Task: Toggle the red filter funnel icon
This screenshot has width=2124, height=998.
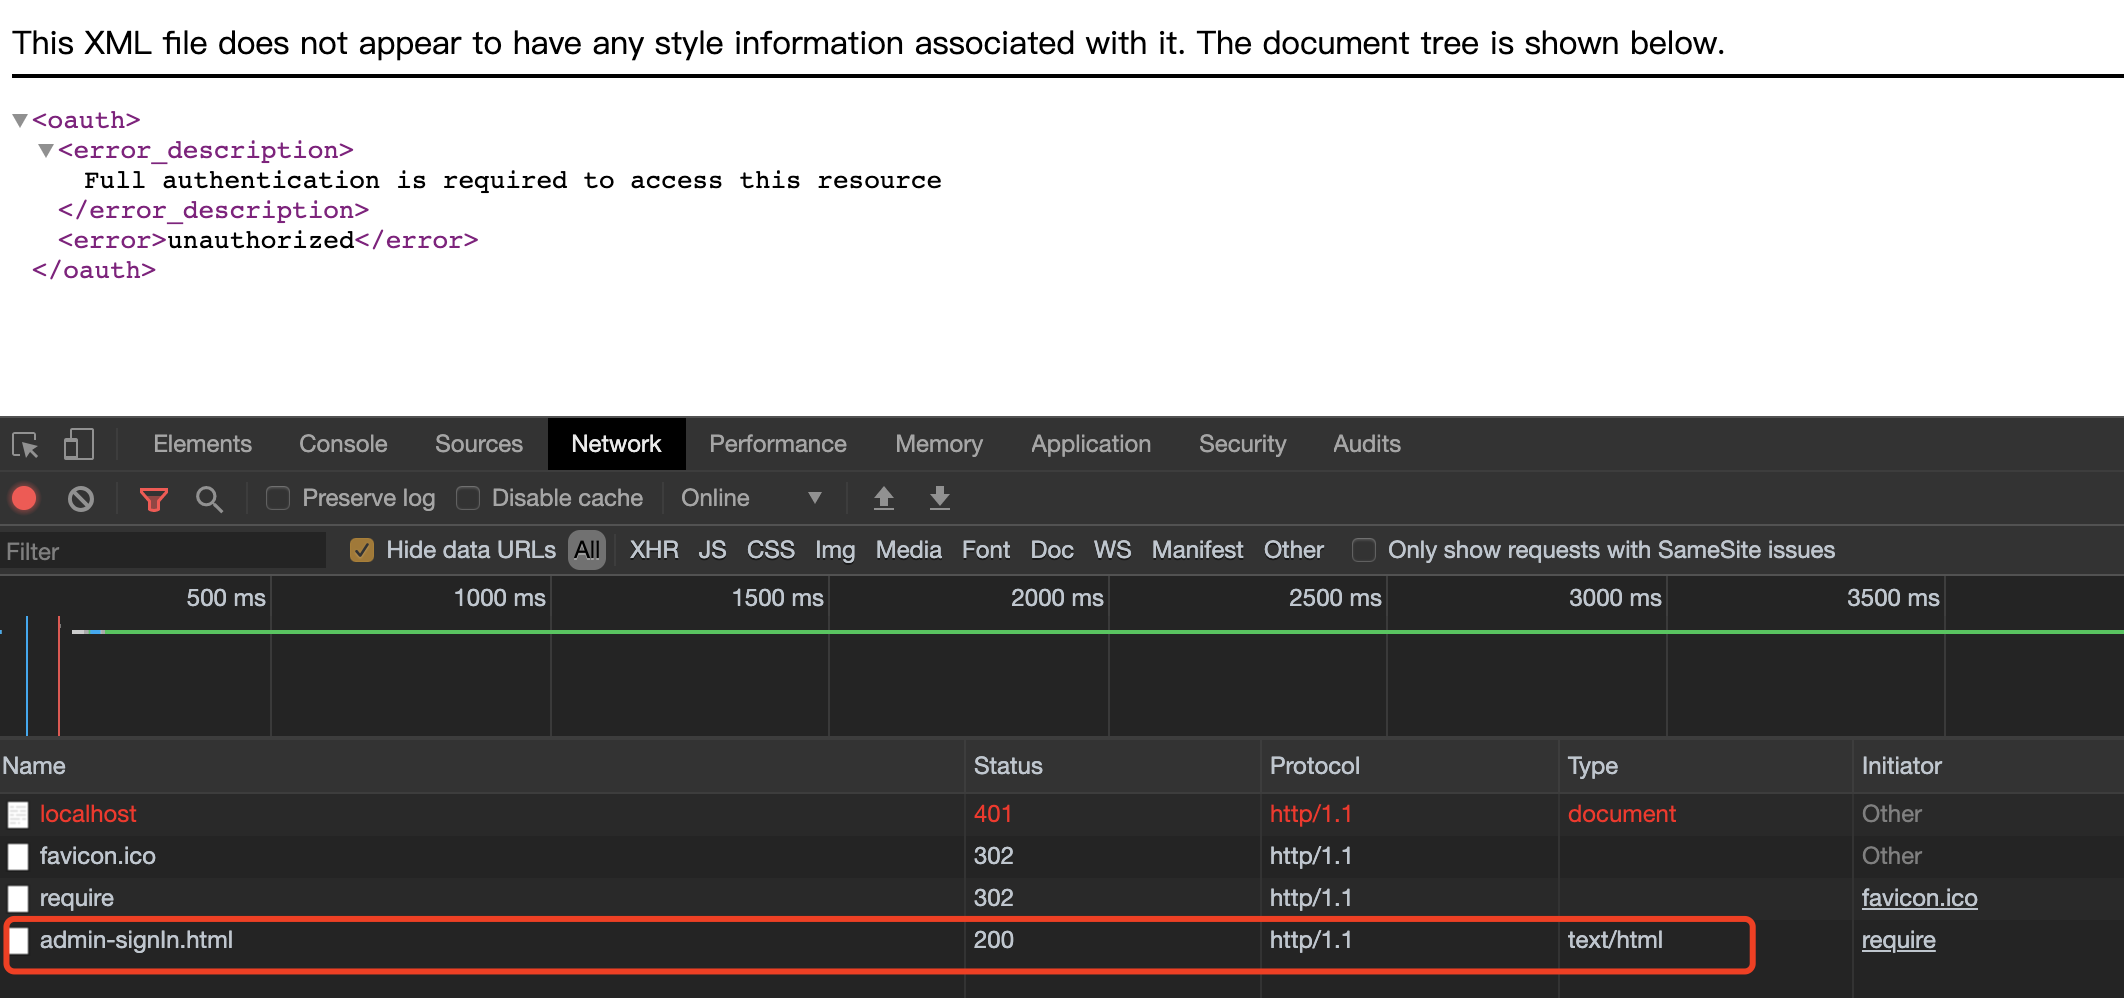Action: coord(153,498)
